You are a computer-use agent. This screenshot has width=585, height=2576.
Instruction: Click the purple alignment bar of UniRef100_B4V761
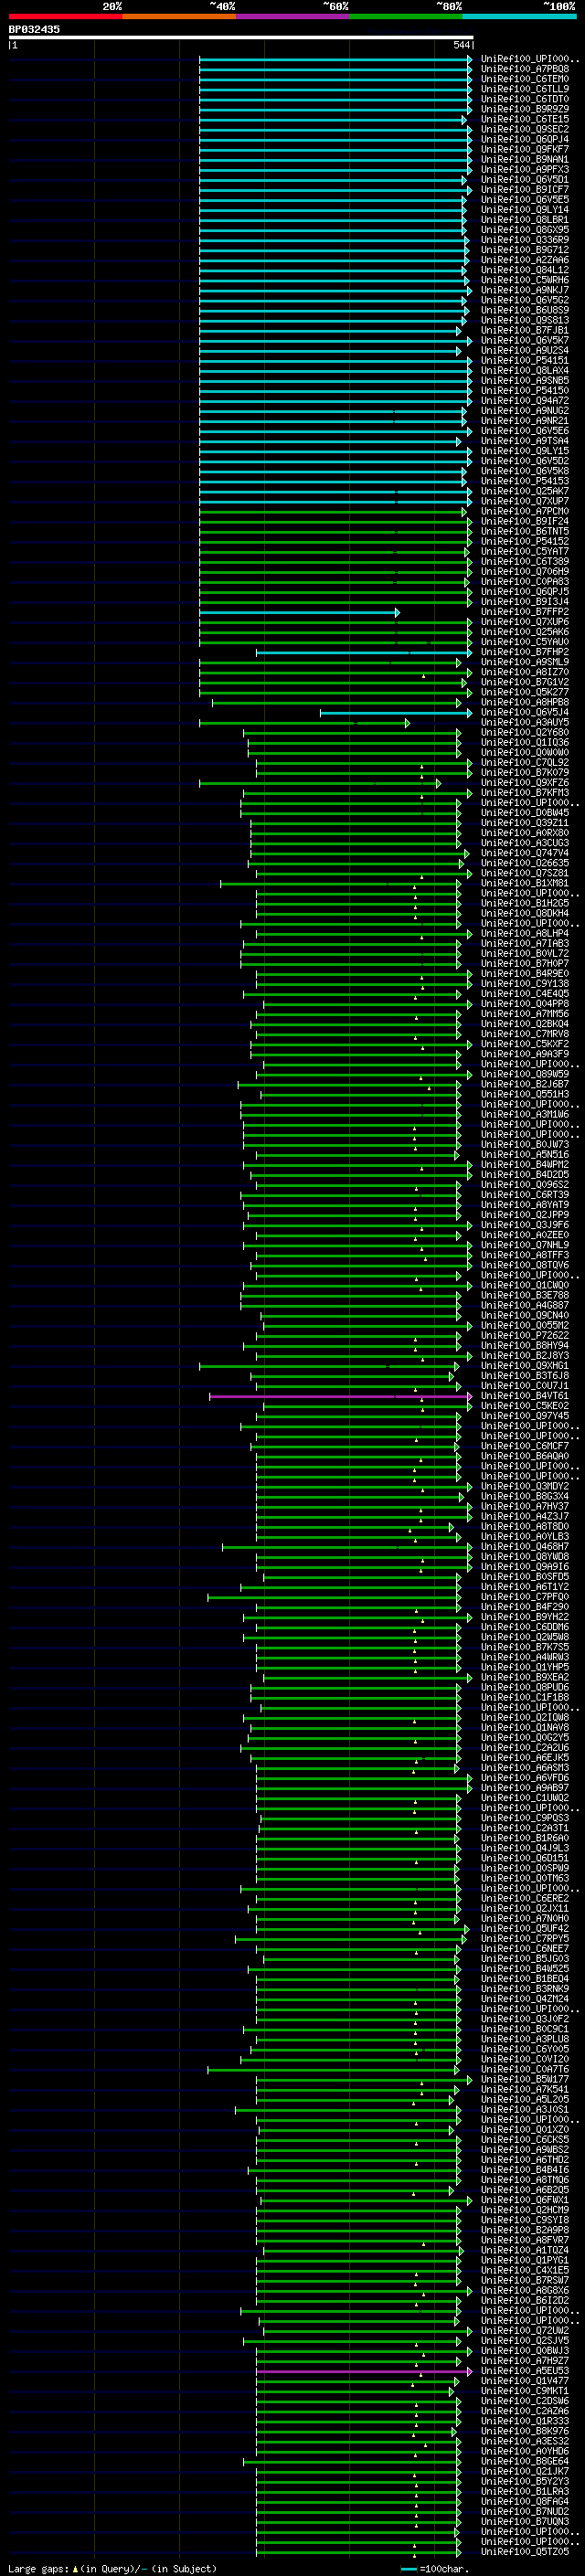[x=341, y=1396]
